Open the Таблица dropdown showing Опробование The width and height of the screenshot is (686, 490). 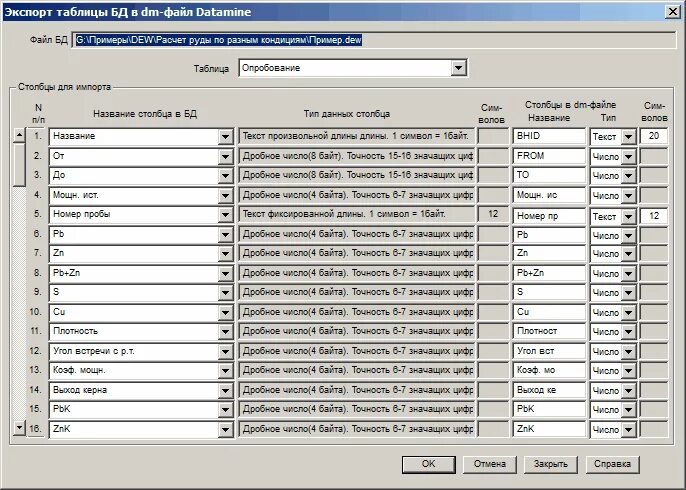(458, 68)
